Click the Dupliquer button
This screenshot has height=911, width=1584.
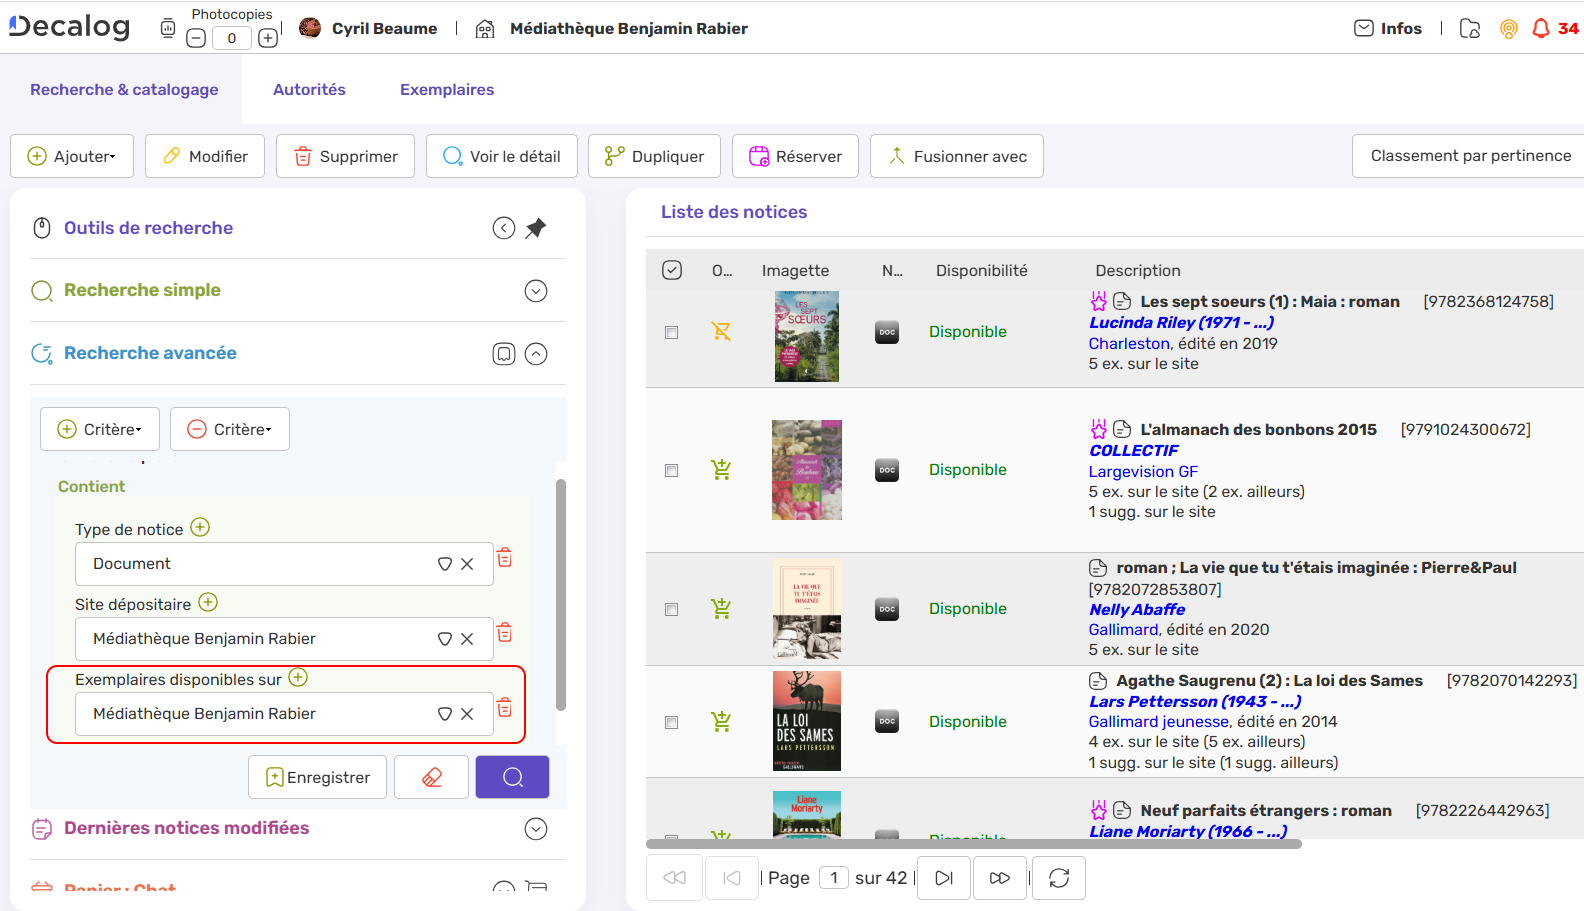pos(654,156)
